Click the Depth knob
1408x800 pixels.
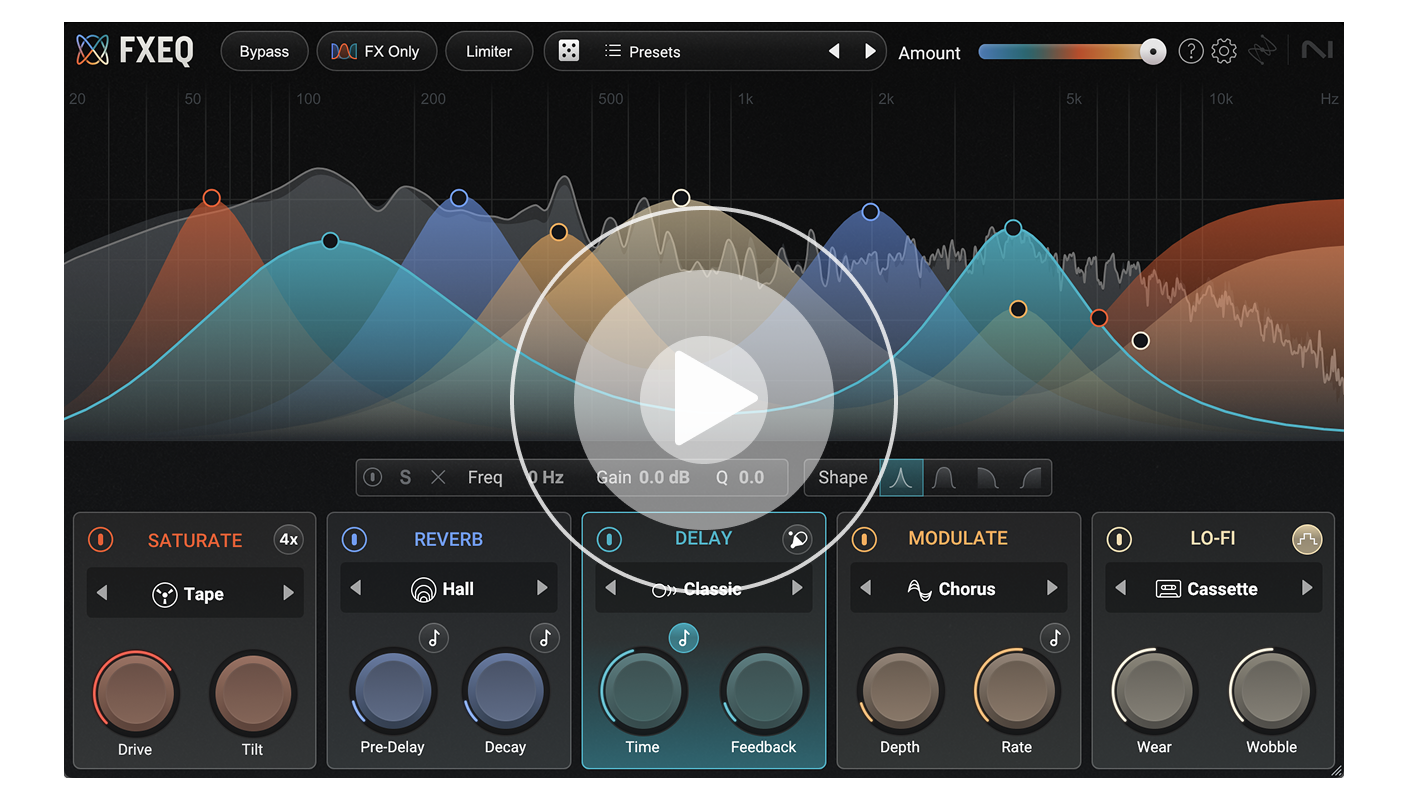pos(900,690)
